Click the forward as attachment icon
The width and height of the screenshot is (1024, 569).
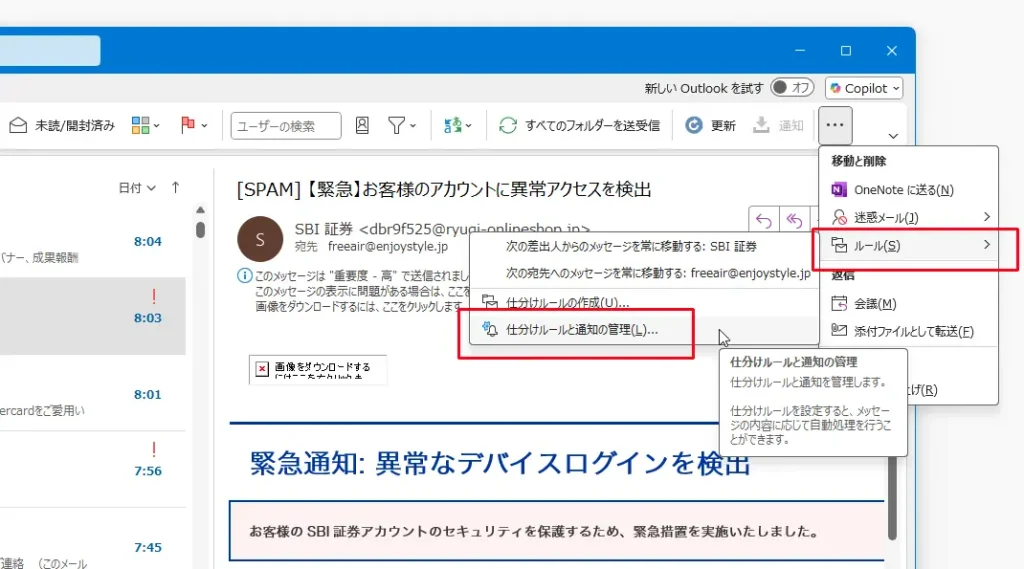pos(839,331)
